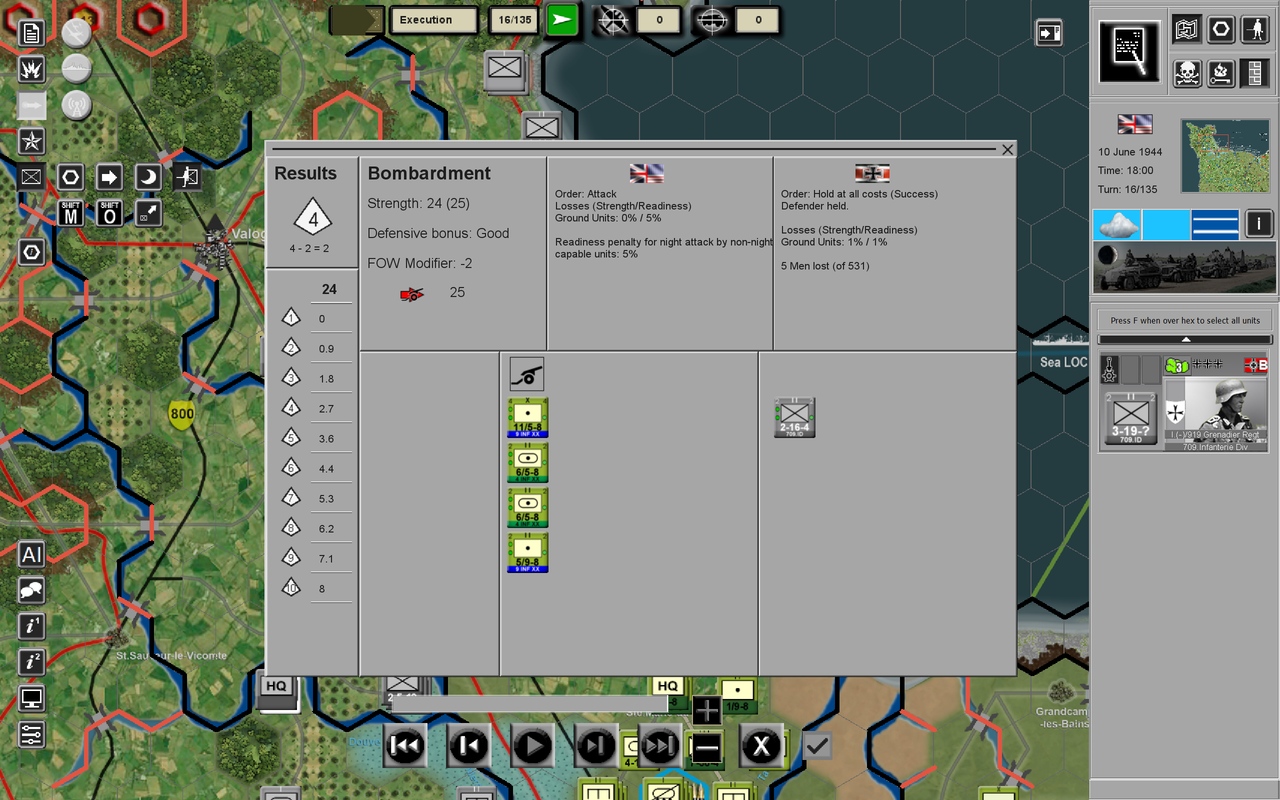Image resolution: width=1280 pixels, height=800 pixels.
Task: Toggle the brick wall icon in right panel
Action: point(1254,73)
